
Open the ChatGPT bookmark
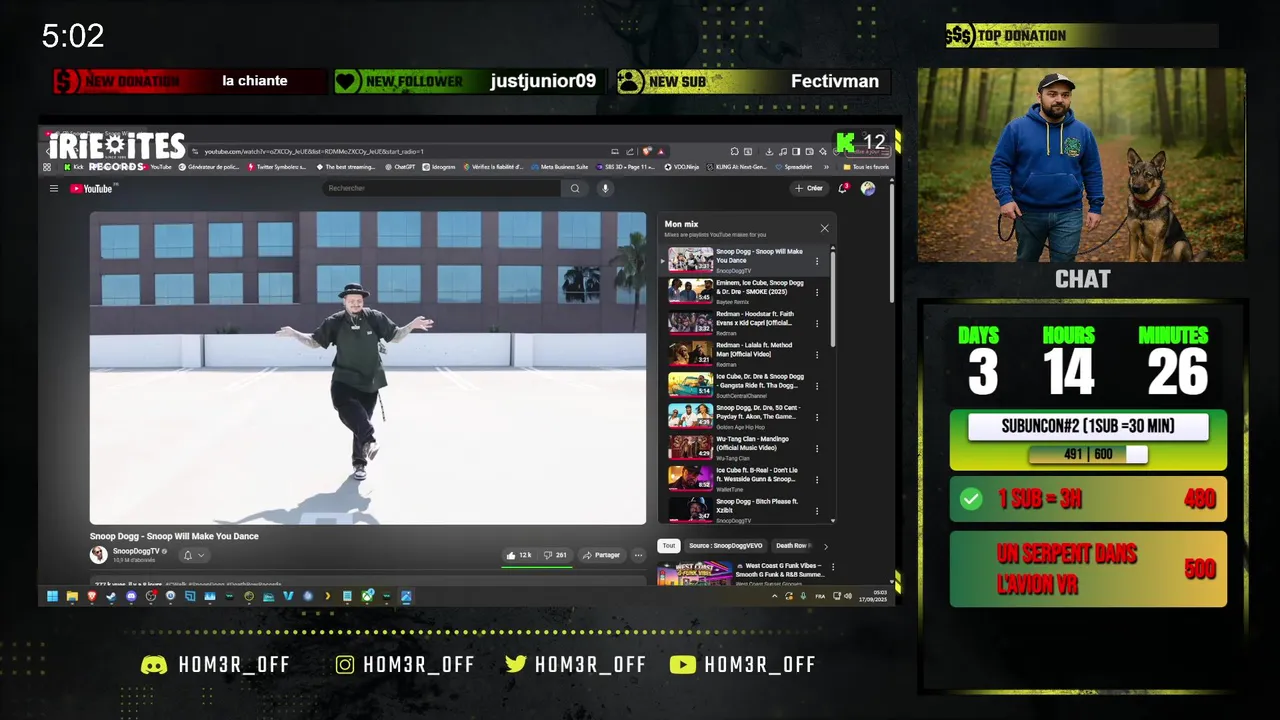[400, 167]
